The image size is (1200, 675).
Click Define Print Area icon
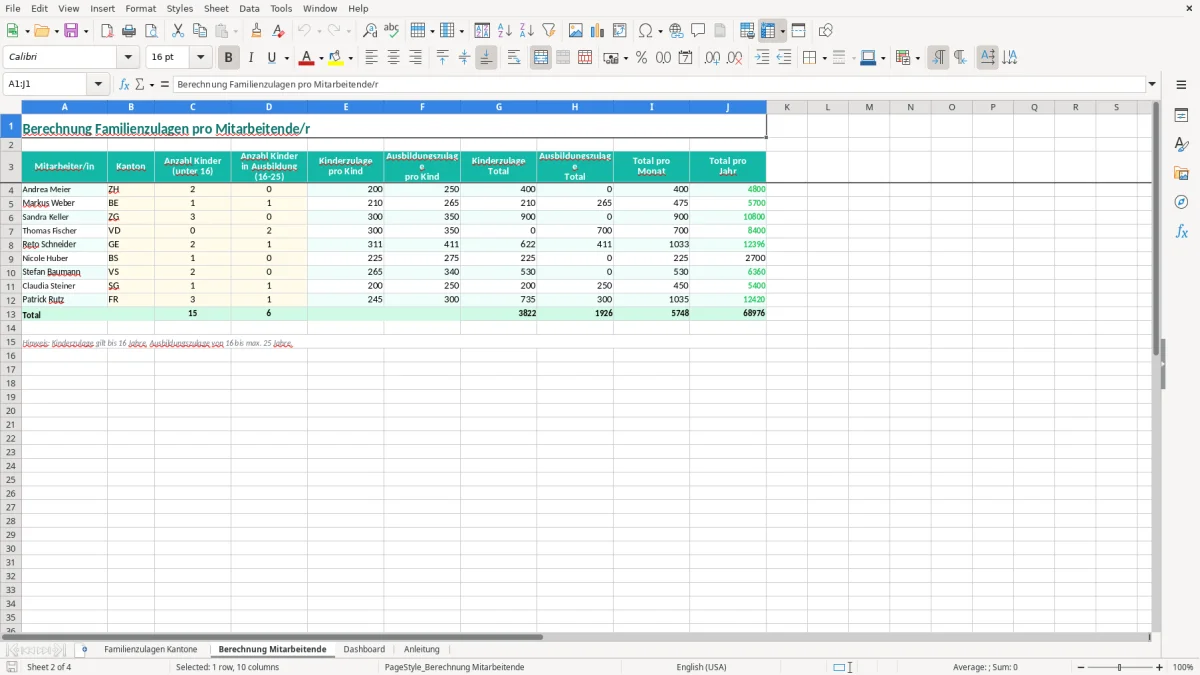pos(747,31)
